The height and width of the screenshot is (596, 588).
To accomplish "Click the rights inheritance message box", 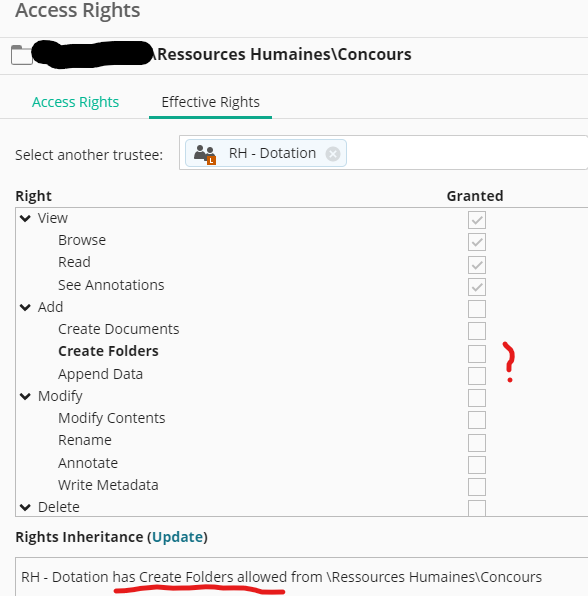I will coord(302,577).
